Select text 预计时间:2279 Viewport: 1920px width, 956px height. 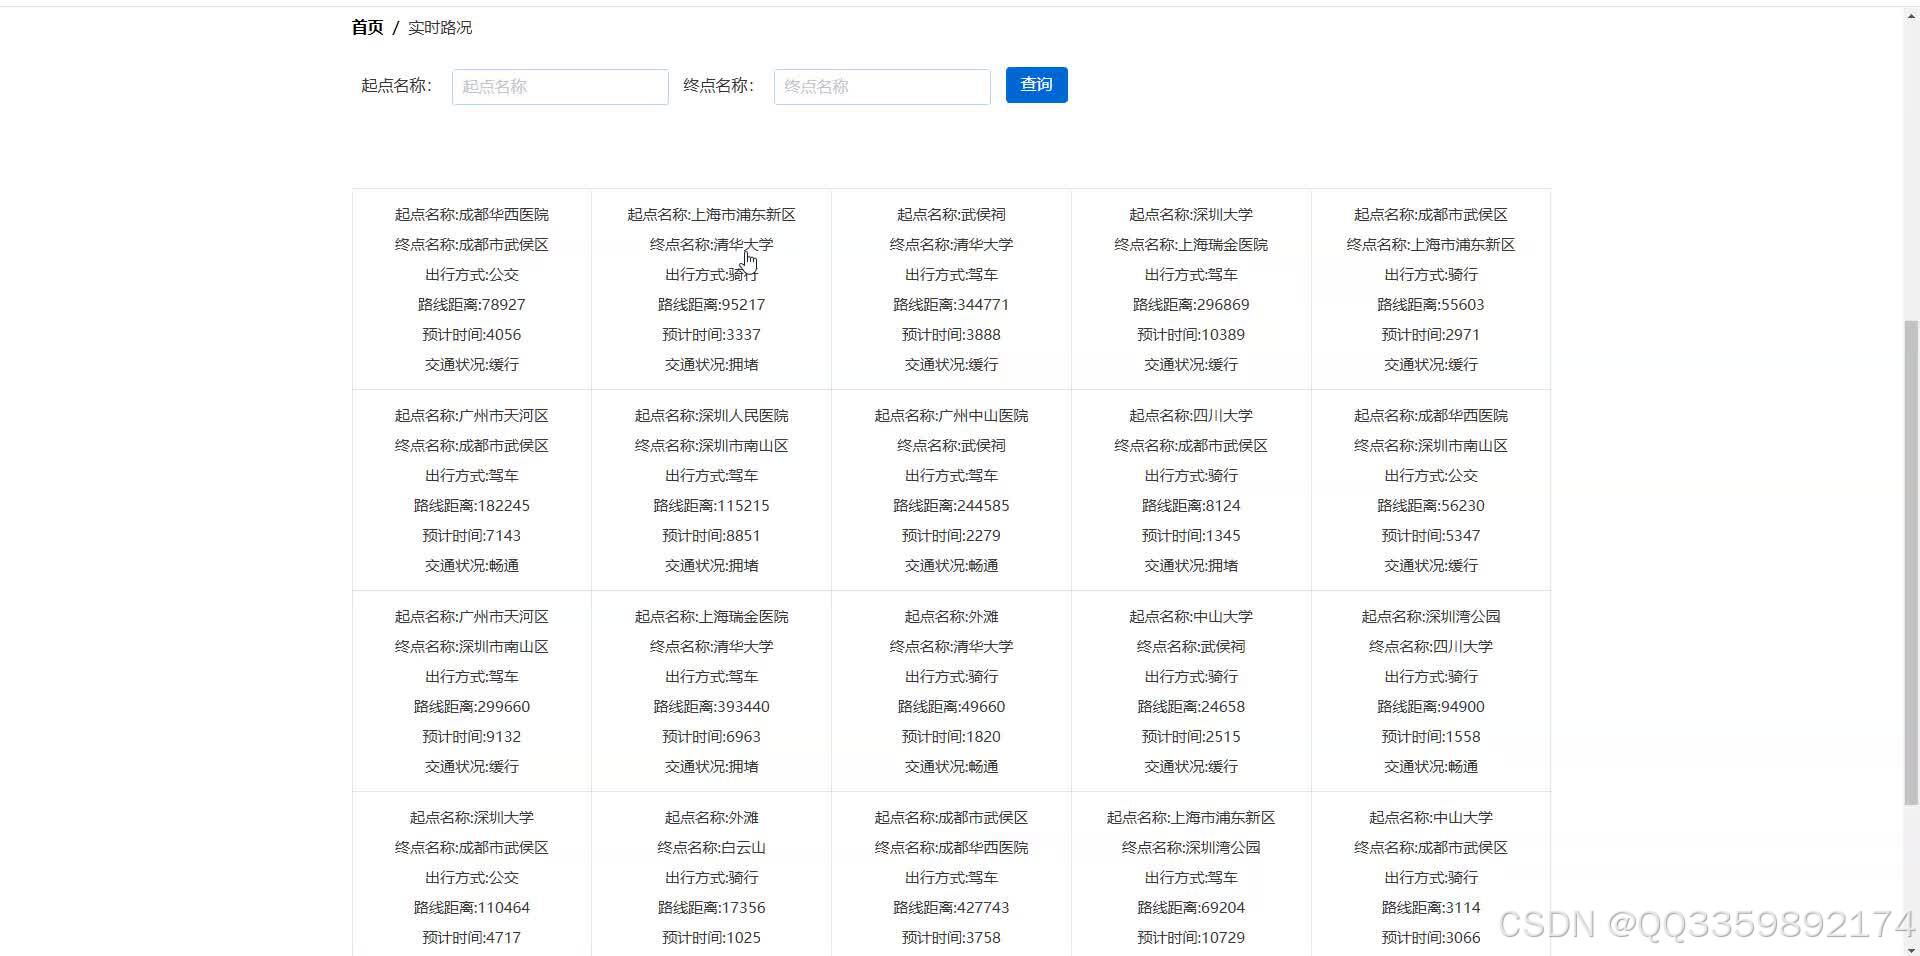coord(952,536)
